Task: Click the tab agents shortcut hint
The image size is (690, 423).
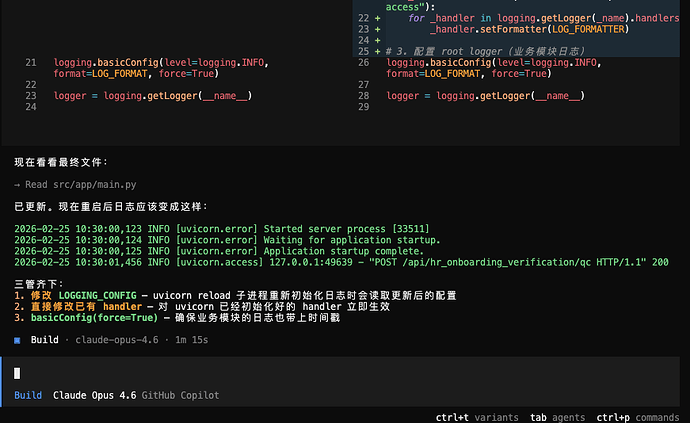Action: [558, 417]
